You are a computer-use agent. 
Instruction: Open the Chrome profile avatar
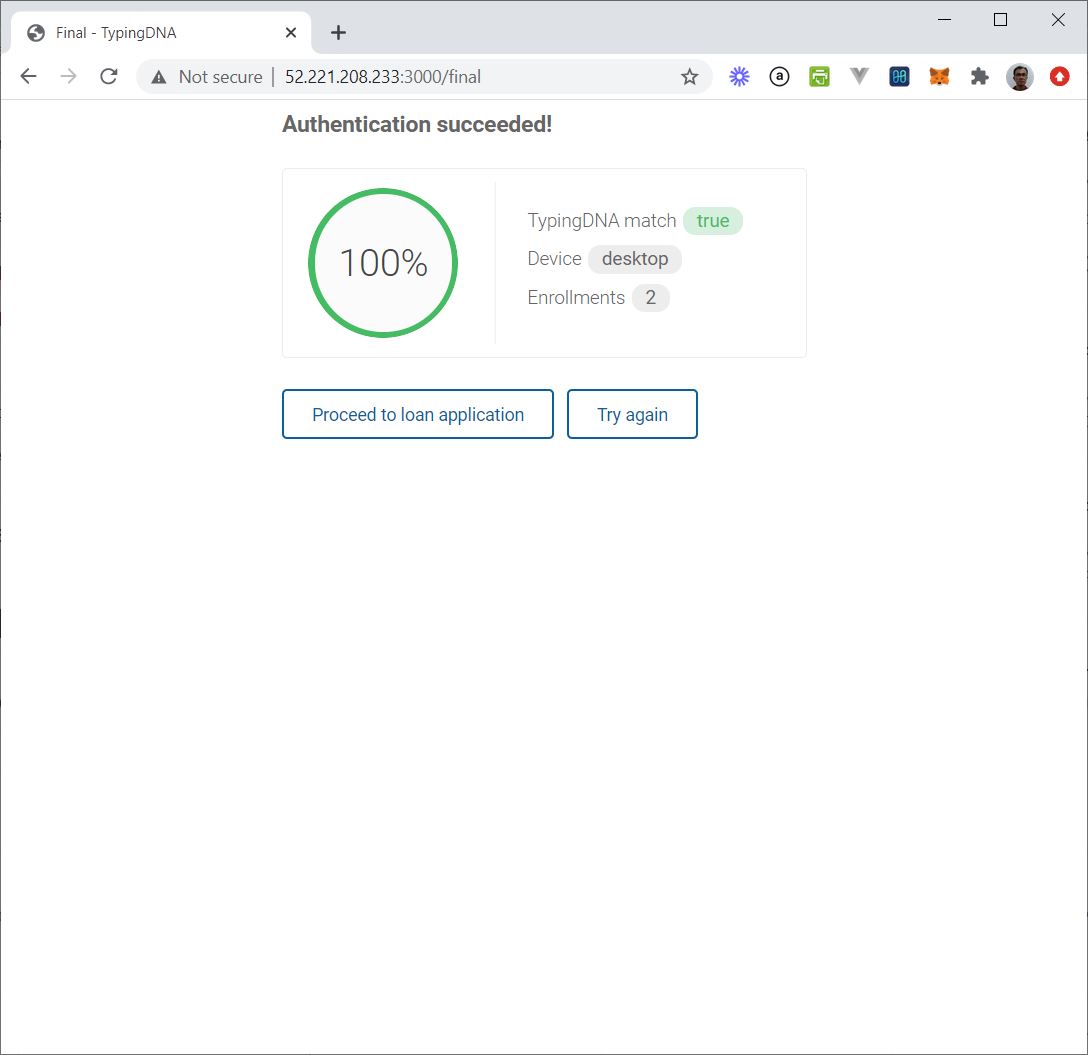click(x=1019, y=76)
